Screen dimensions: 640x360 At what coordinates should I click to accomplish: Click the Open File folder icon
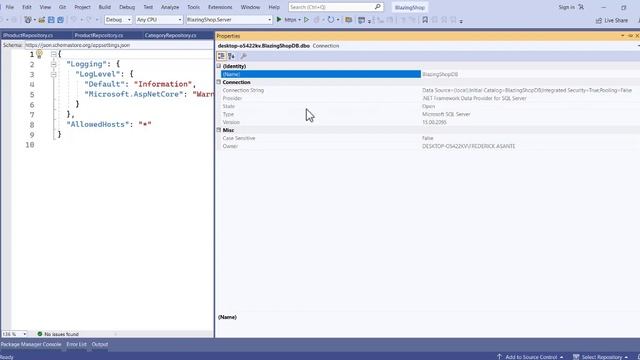(42, 20)
